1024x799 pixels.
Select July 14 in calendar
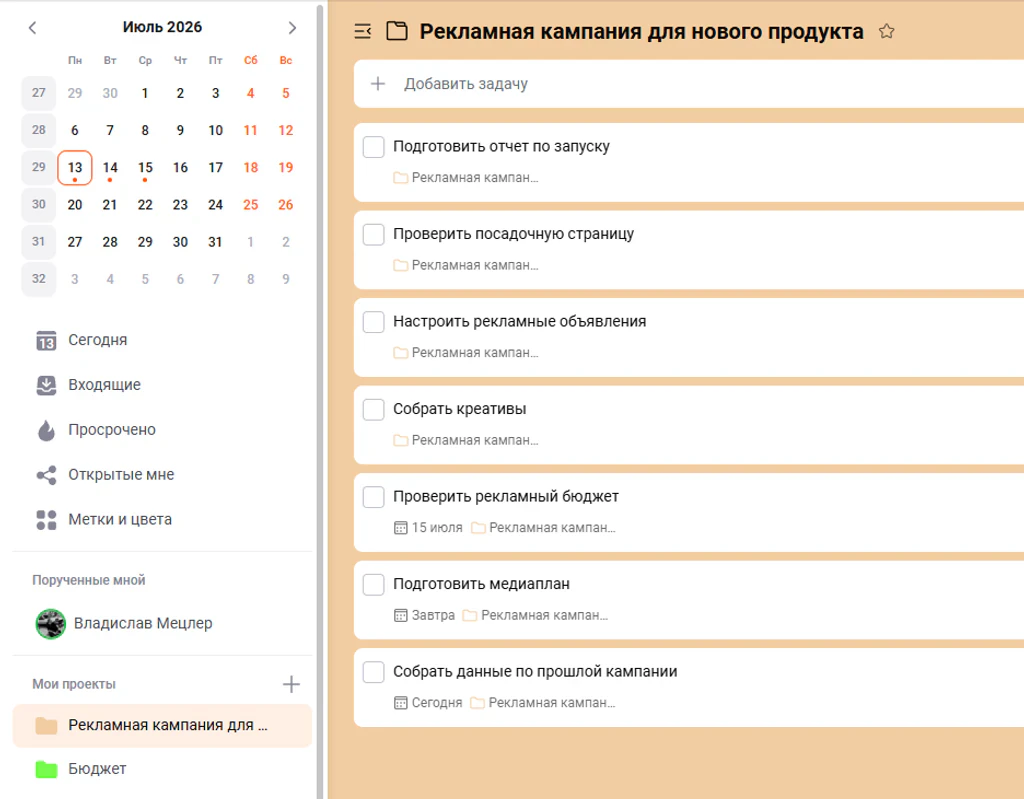110,168
